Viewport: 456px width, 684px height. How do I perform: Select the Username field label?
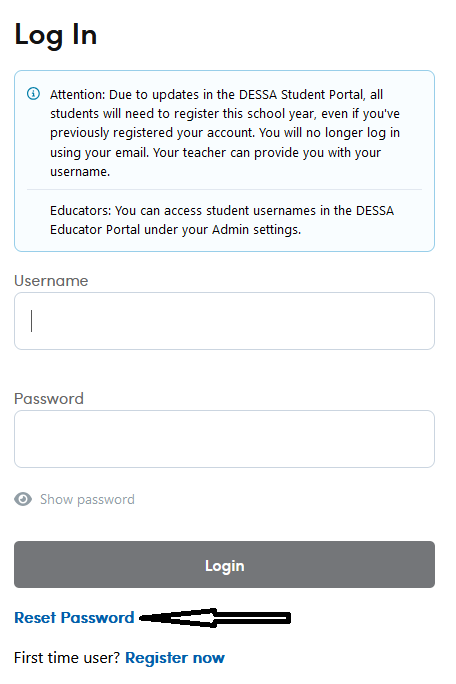pos(51,280)
